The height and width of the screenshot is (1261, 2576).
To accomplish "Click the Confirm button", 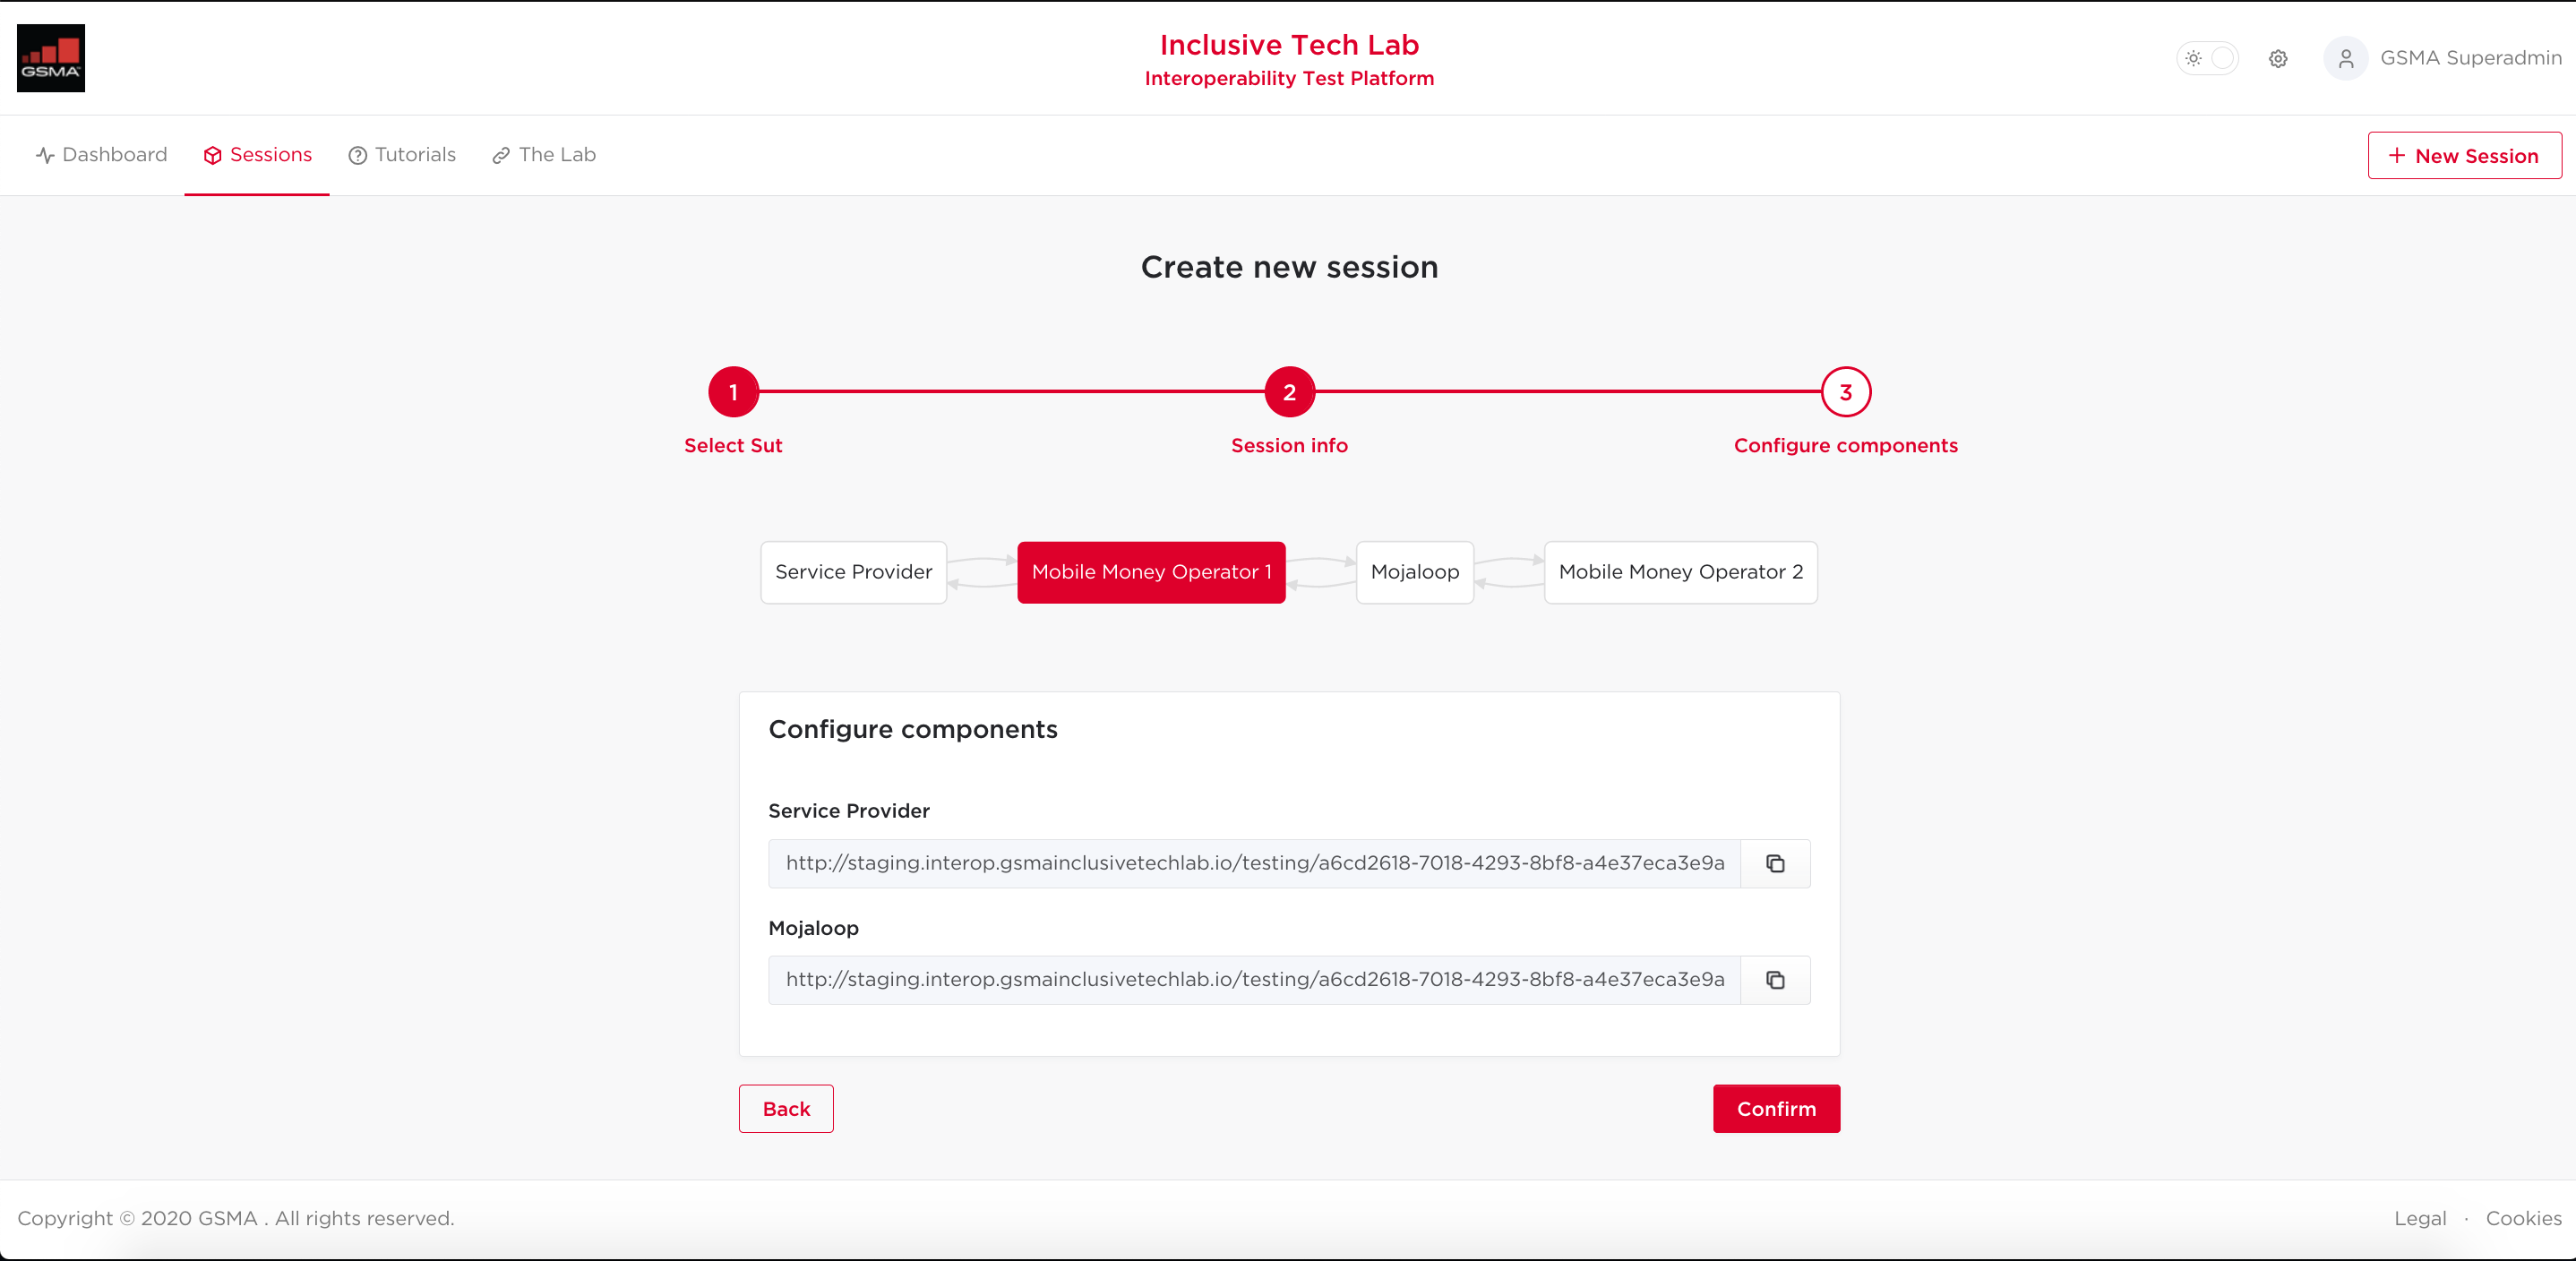I will 1776,1109.
